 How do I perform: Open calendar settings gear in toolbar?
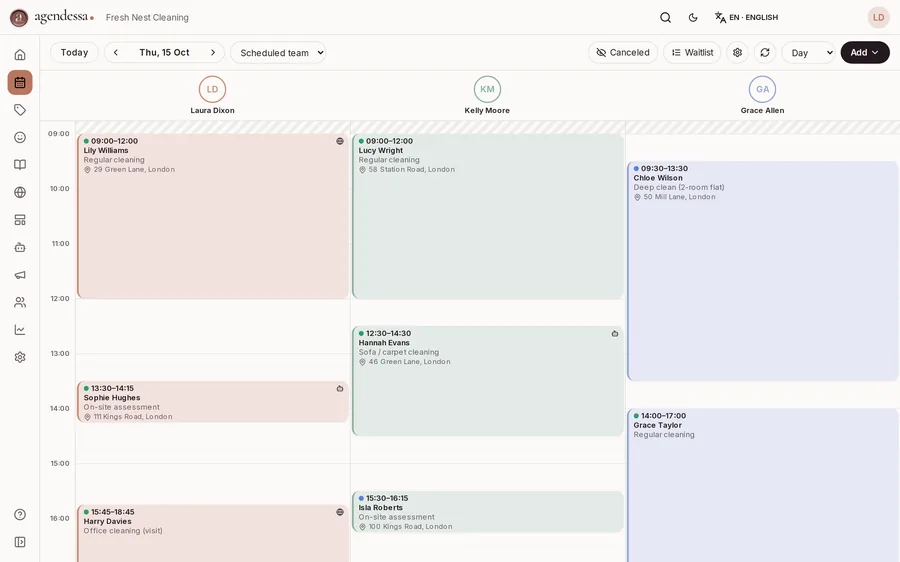(x=738, y=52)
